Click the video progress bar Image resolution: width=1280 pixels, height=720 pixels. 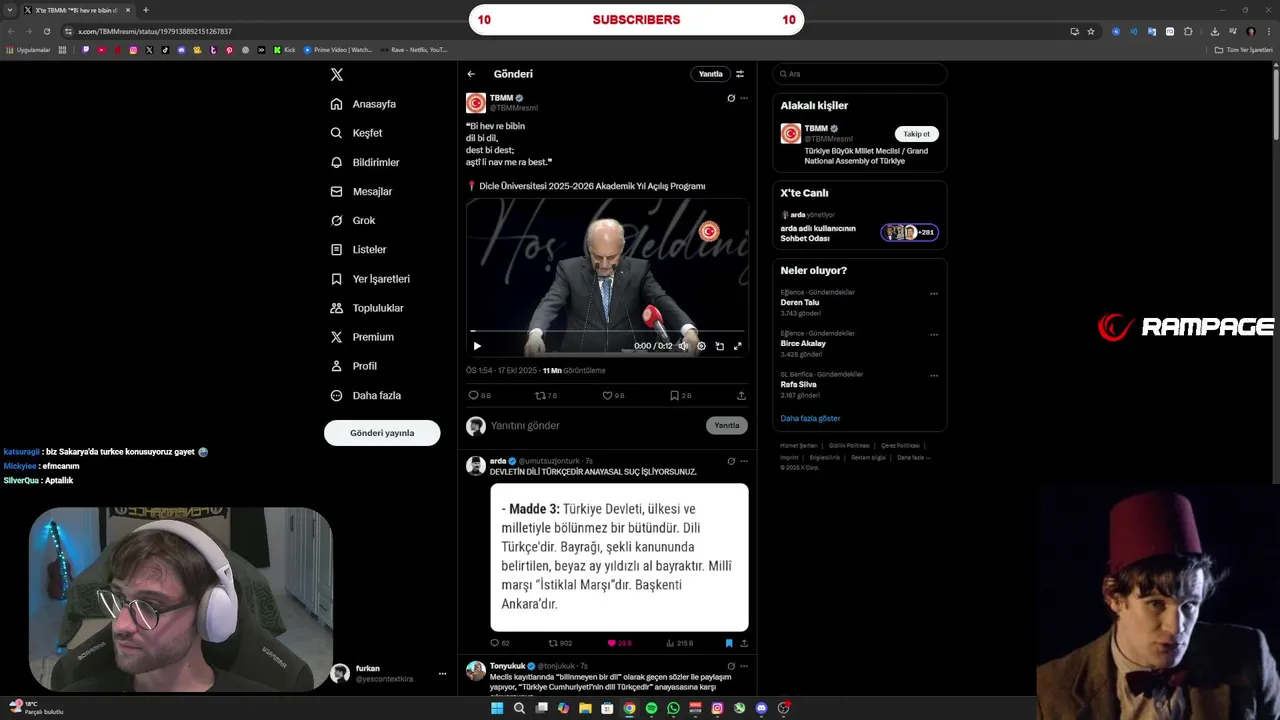click(607, 330)
